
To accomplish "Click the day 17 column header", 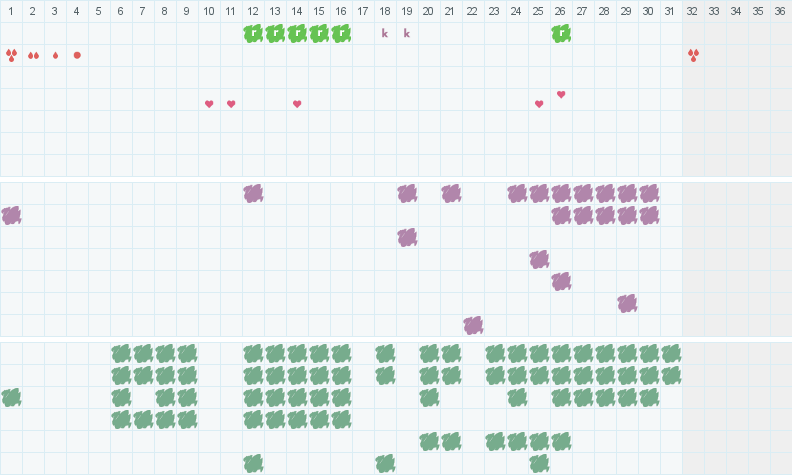I will 363,11.
